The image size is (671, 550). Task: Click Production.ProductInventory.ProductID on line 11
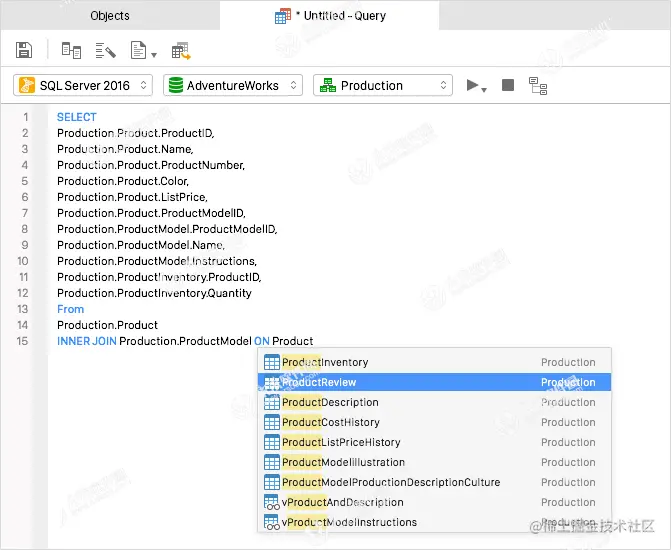tap(159, 277)
